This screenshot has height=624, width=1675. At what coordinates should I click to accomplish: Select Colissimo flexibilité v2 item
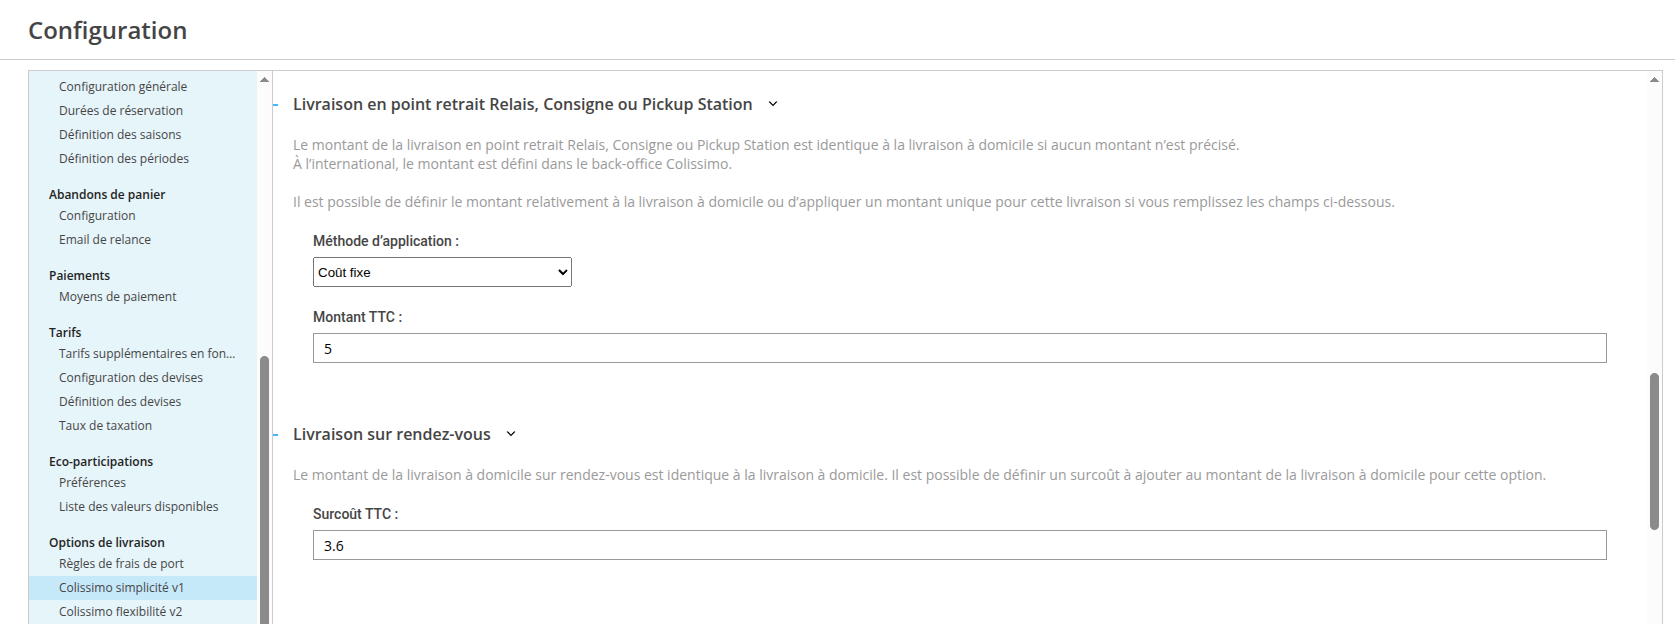[121, 612]
